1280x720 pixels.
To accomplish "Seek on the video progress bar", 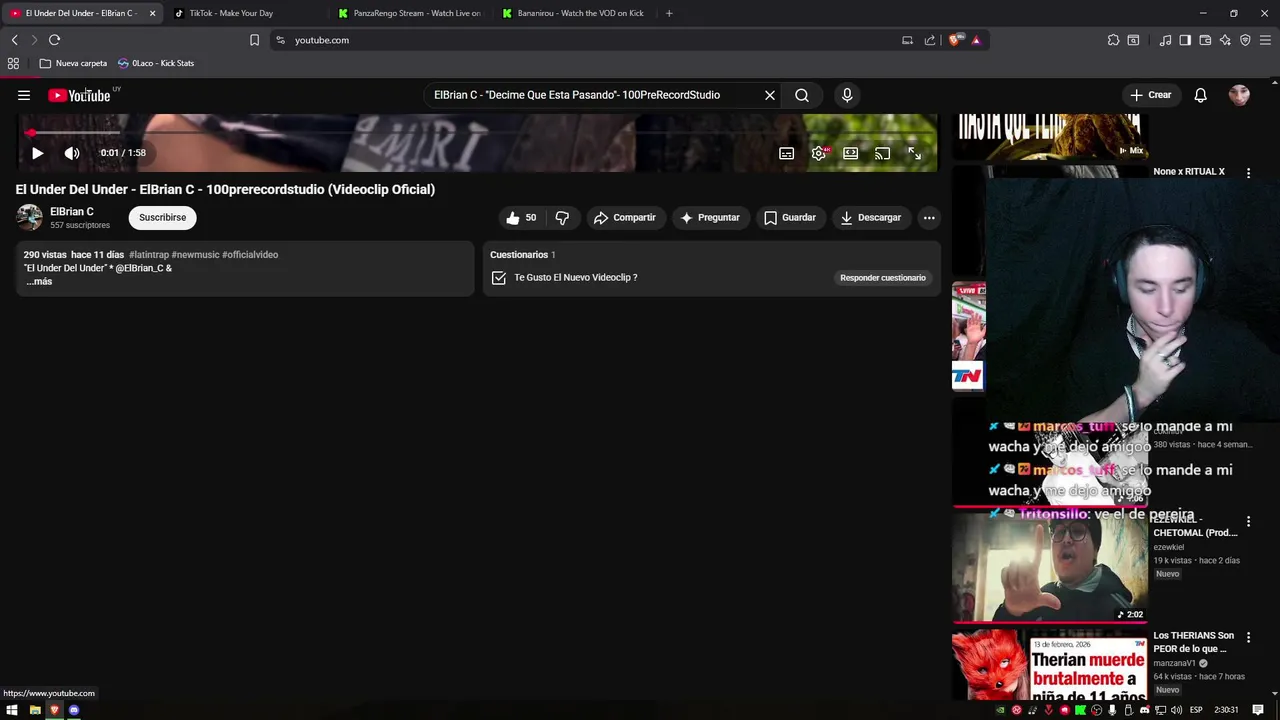I will point(478,132).
